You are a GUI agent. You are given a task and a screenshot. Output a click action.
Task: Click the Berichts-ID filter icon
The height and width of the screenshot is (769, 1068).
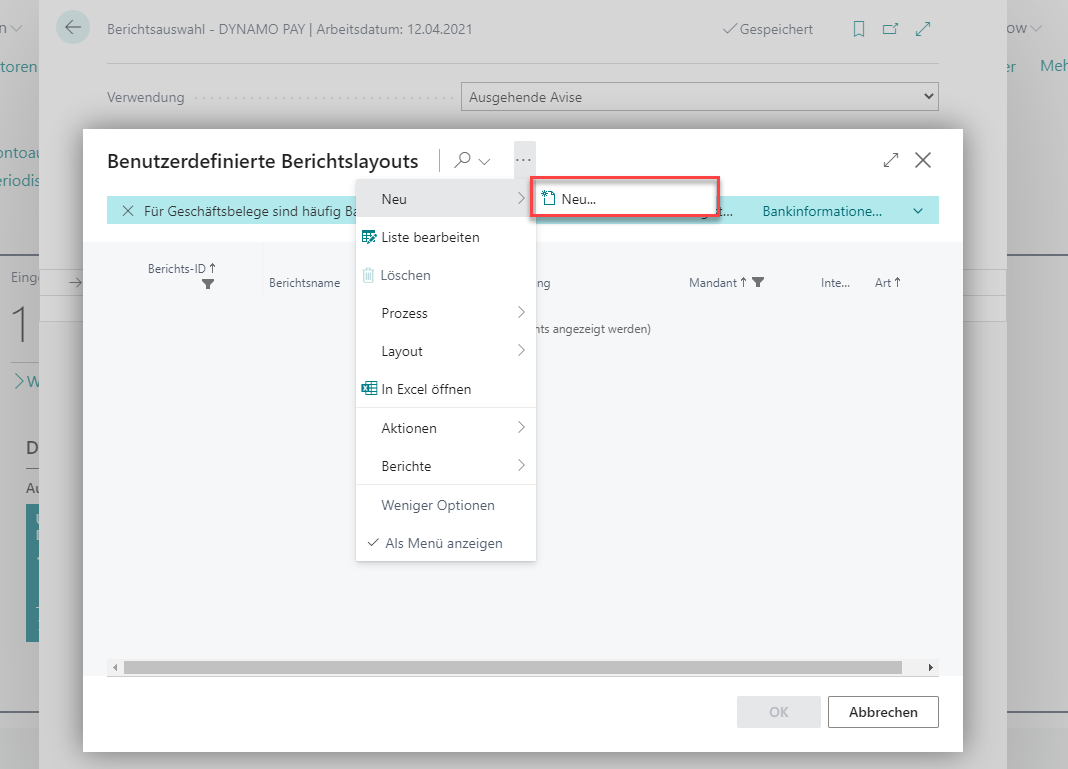point(207,285)
